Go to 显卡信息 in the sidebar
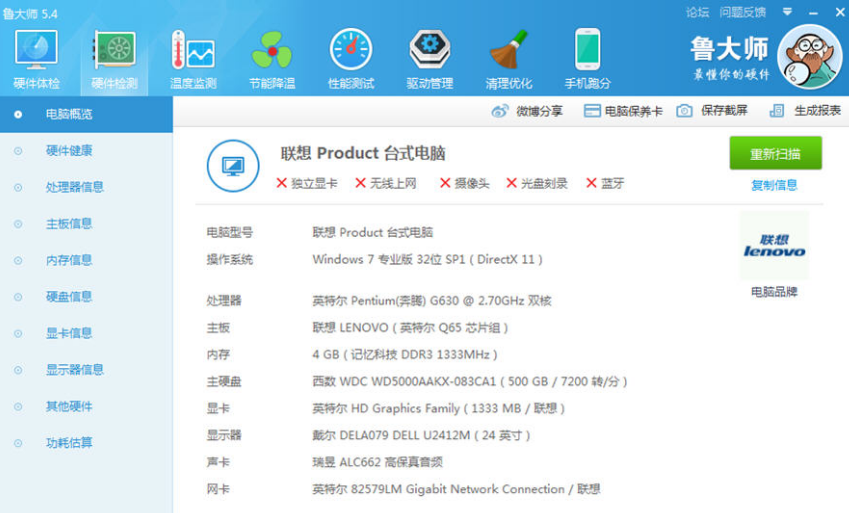849x513 pixels. click(69, 333)
